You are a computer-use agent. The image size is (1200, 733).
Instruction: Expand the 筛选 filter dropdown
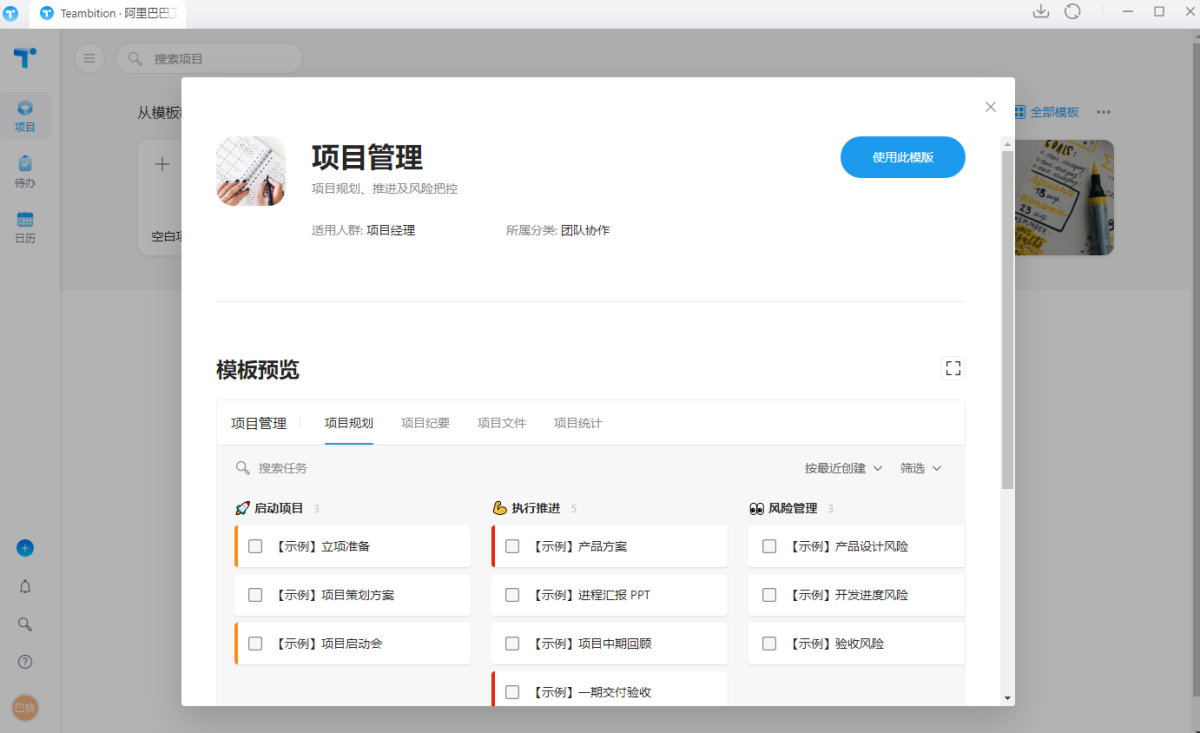[x=920, y=468]
